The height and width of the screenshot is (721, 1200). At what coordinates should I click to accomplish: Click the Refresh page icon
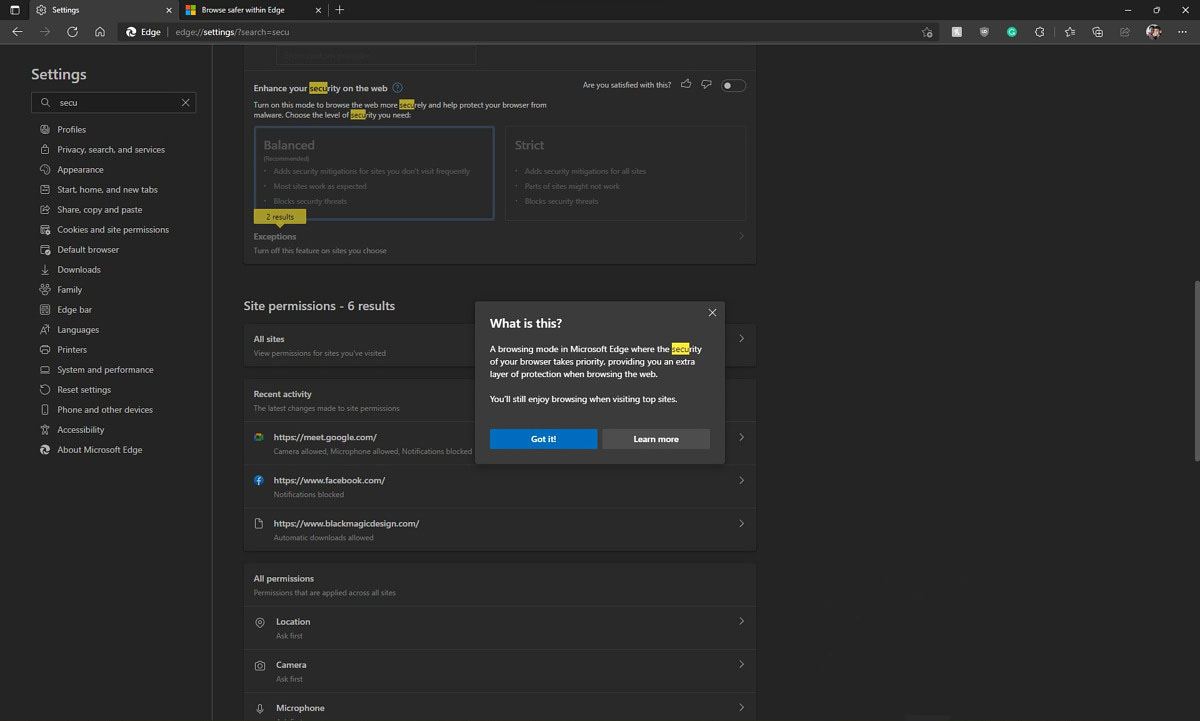[x=72, y=32]
